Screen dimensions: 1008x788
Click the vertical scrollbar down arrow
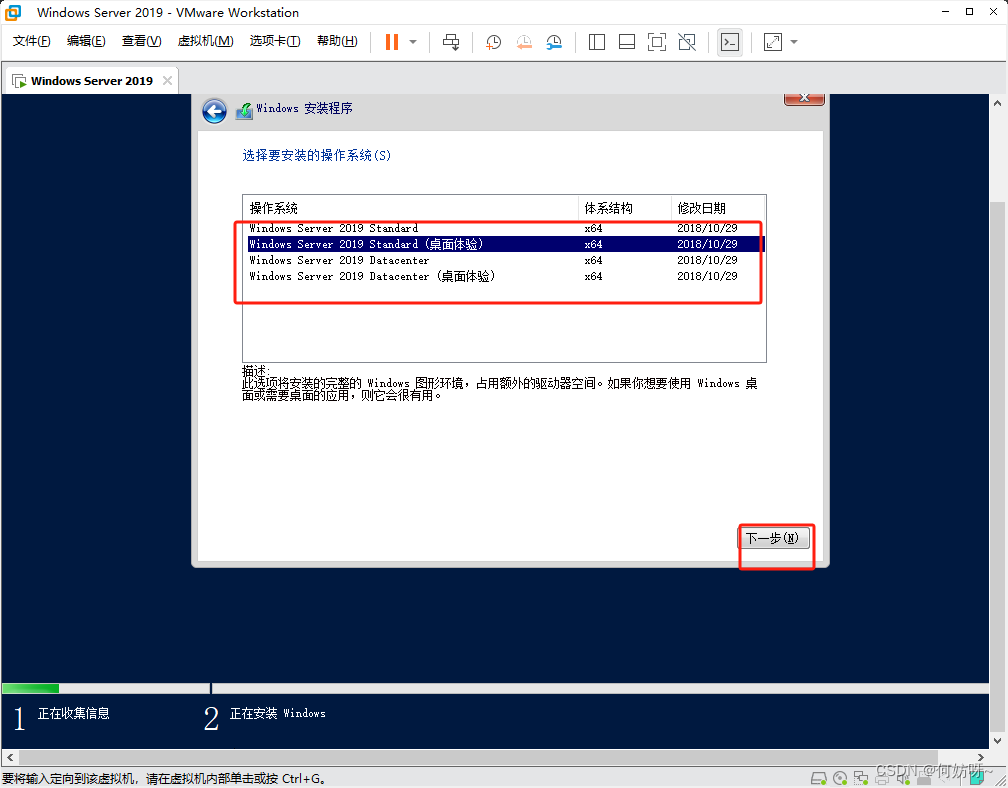(998, 740)
